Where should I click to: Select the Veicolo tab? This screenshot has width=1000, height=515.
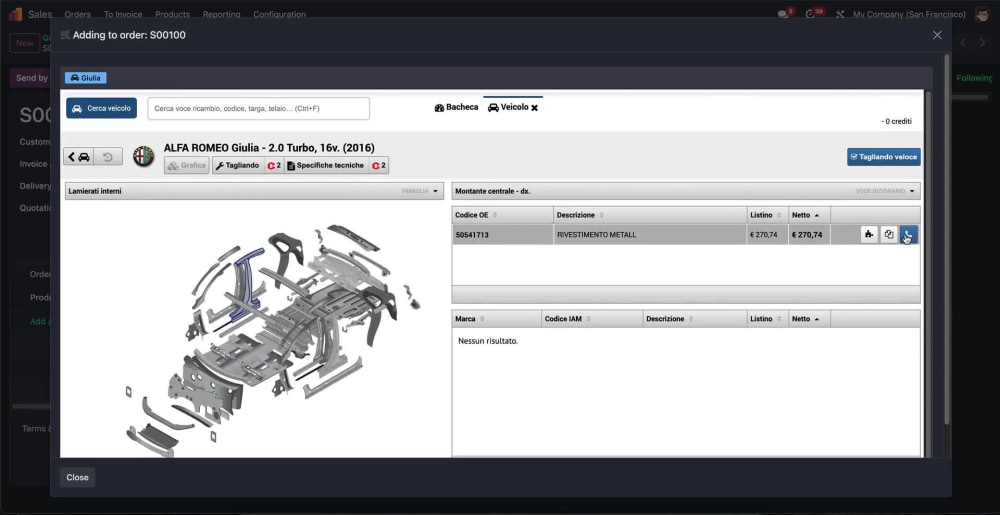pos(508,107)
